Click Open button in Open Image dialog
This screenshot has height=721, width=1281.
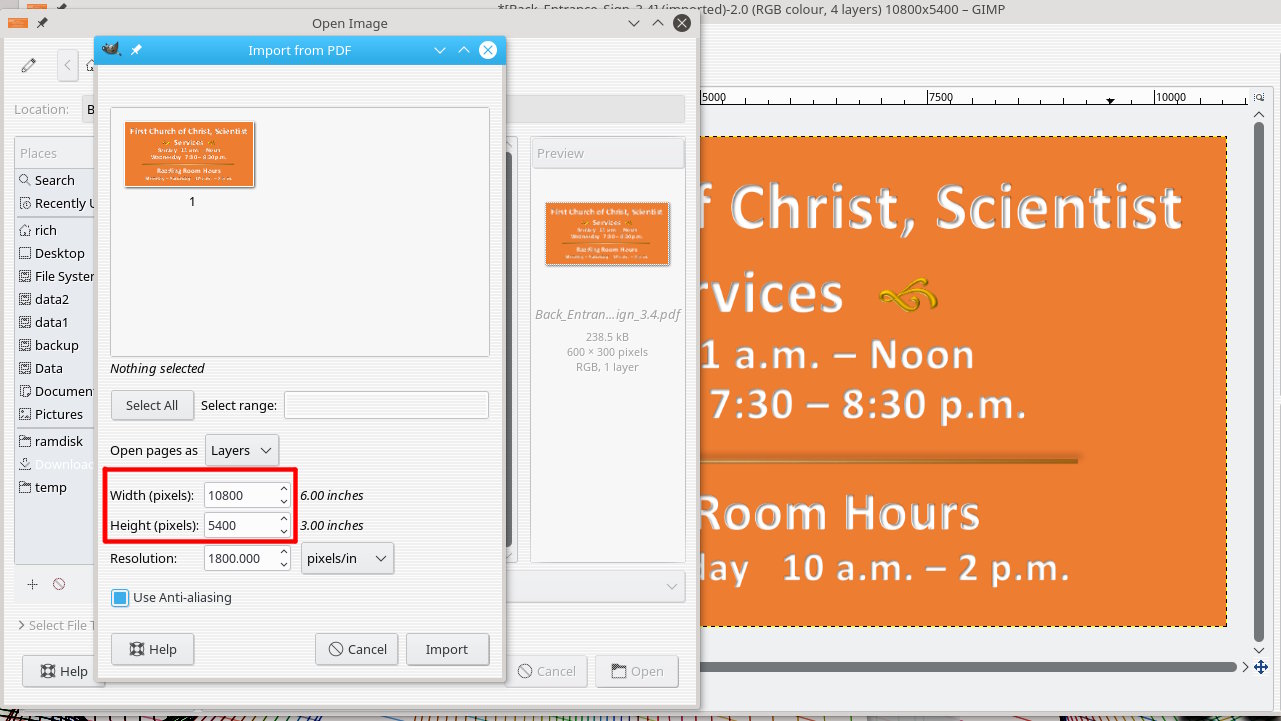(x=636, y=671)
